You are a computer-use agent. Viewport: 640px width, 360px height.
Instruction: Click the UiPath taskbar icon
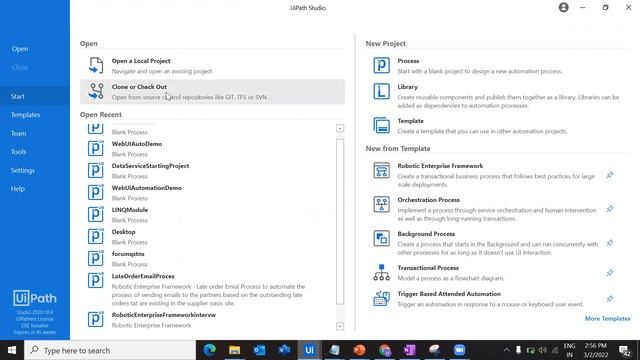pyautogui.click(x=309, y=350)
